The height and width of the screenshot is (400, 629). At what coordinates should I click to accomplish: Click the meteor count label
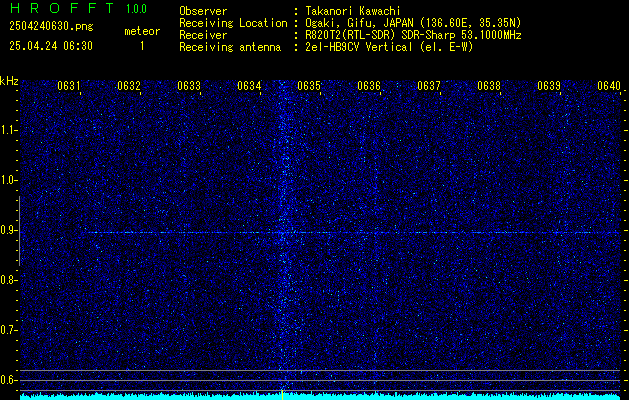[142, 31]
